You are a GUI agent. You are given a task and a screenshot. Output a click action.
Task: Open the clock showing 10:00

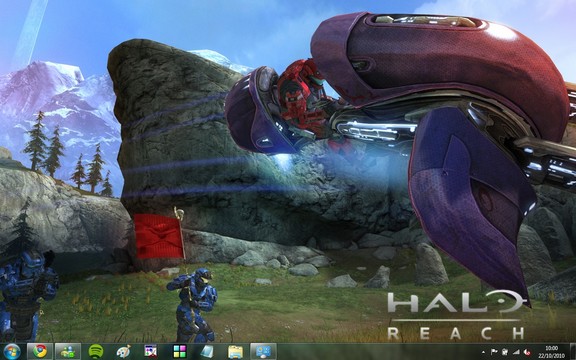tap(552, 348)
